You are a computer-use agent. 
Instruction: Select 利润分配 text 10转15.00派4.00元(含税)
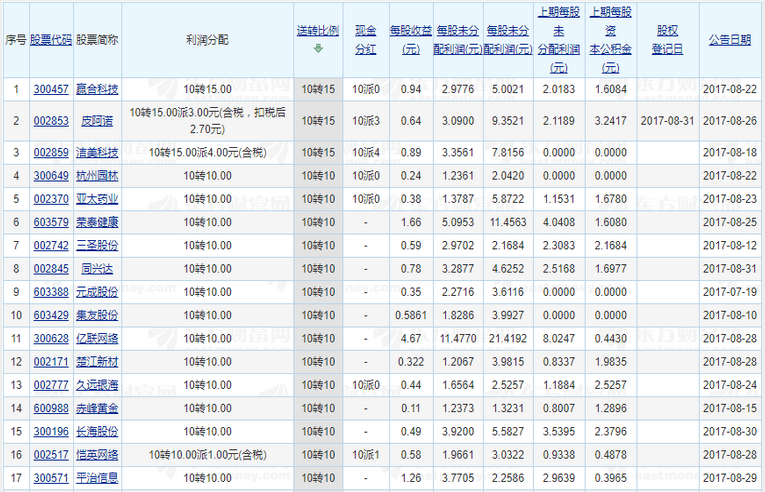[207, 153]
